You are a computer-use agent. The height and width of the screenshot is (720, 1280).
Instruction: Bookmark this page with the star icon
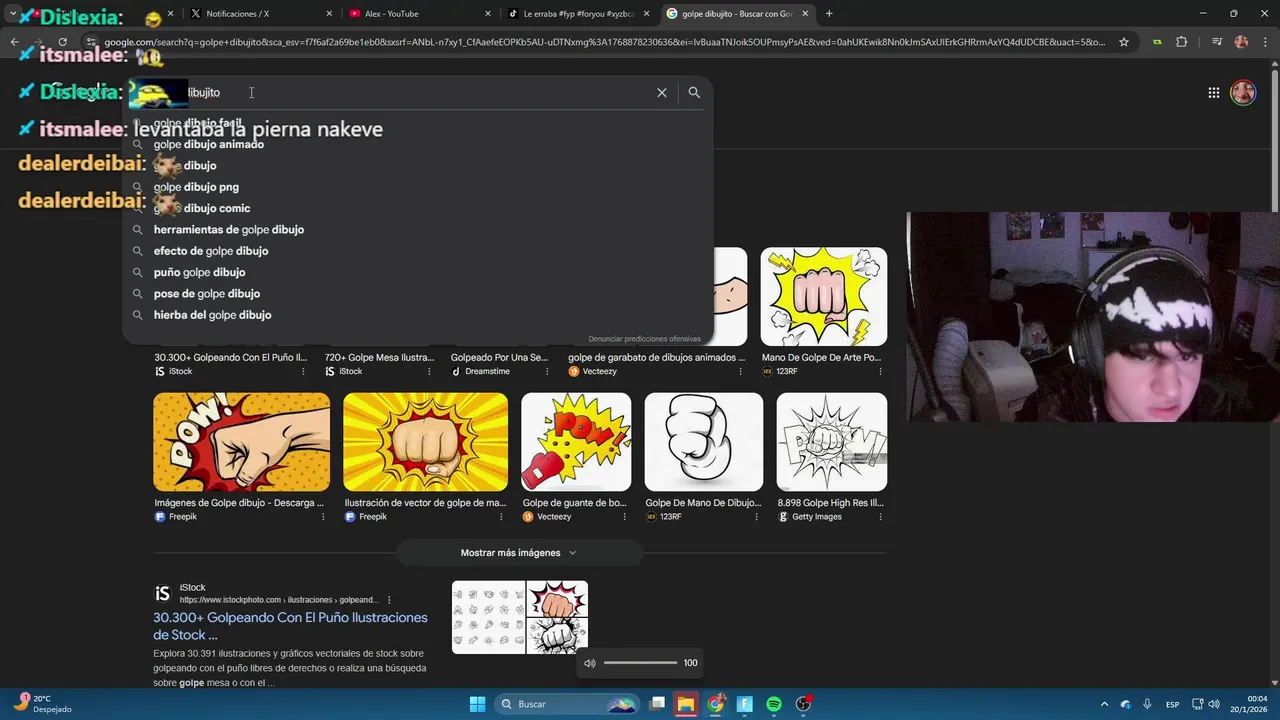pos(1124,42)
